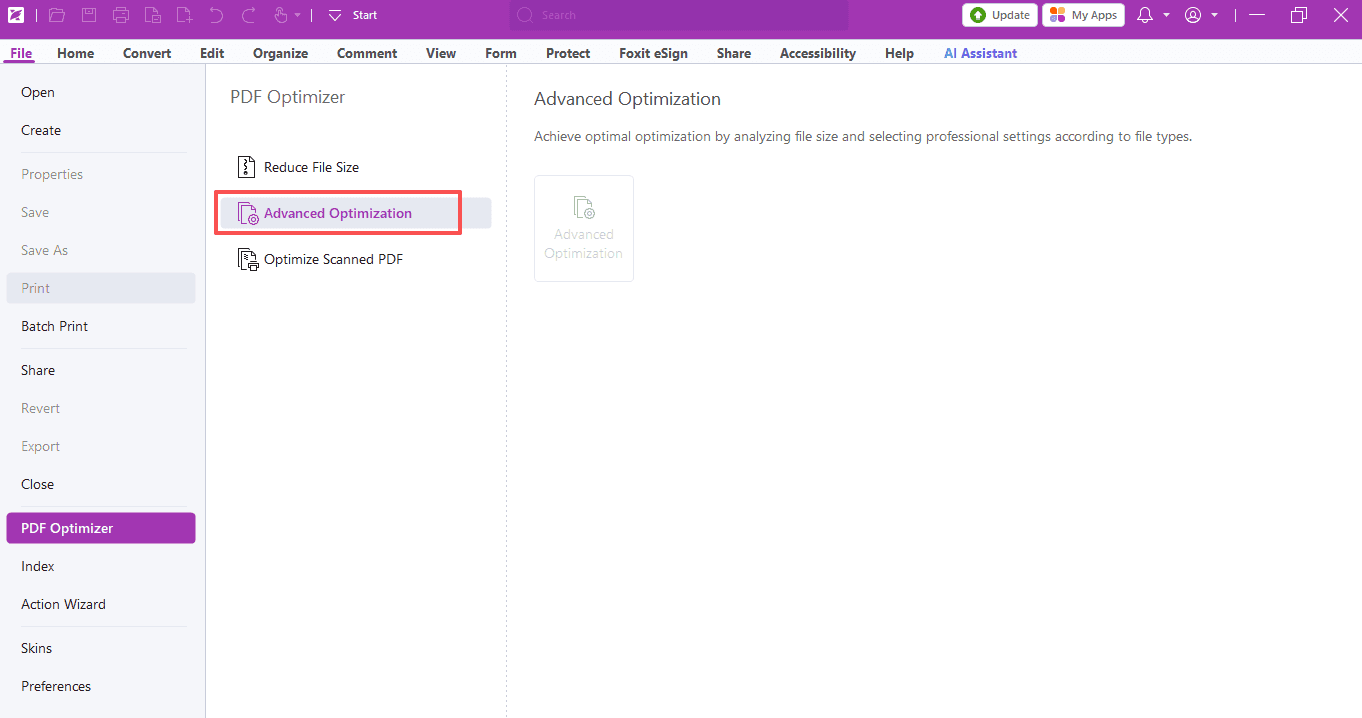
Task: Switch to the File ribbon tab
Action: [21, 53]
